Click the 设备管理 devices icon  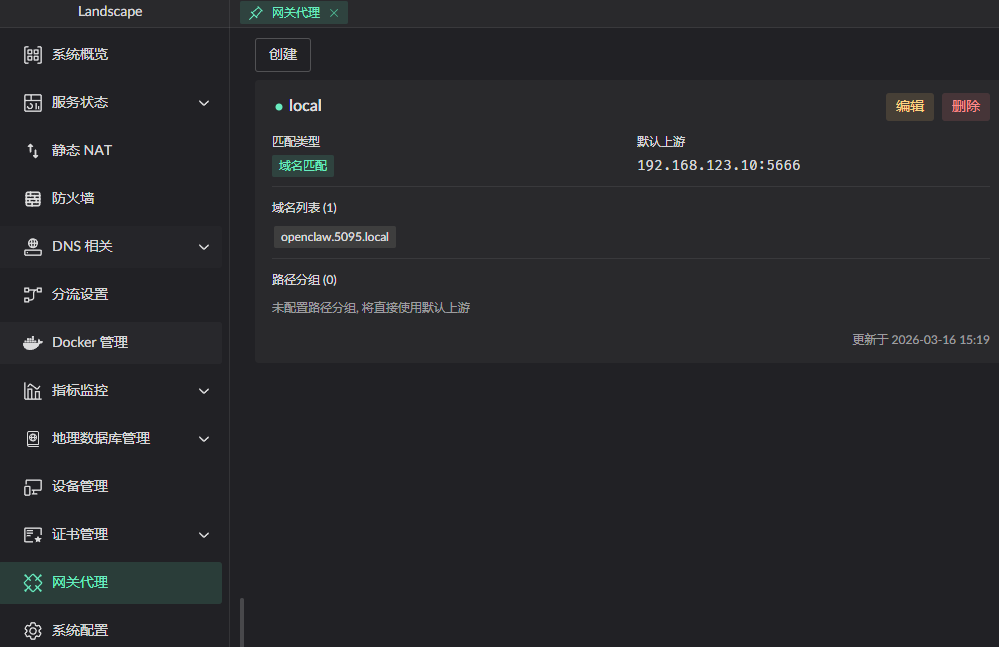point(33,487)
